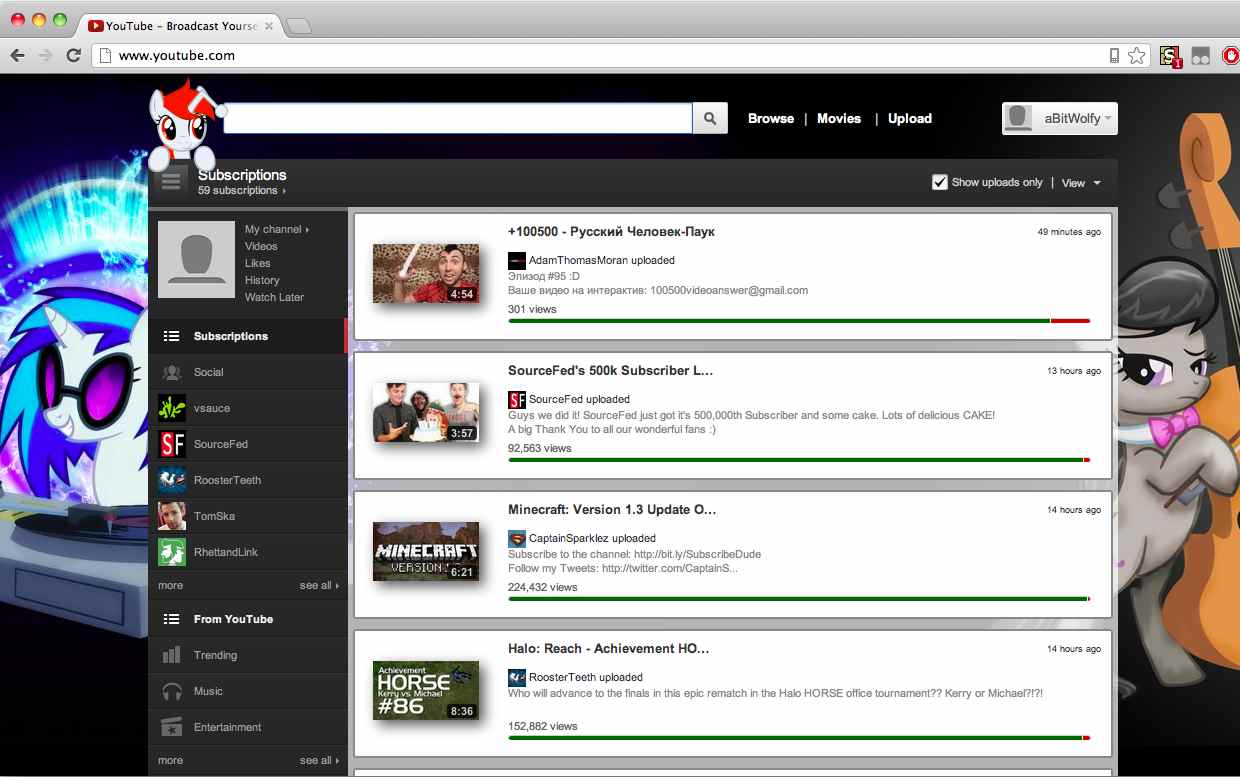Click the RoosterTeeth sidebar channel icon
The image size is (1240, 777).
pyautogui.click(x=172, y=480)
